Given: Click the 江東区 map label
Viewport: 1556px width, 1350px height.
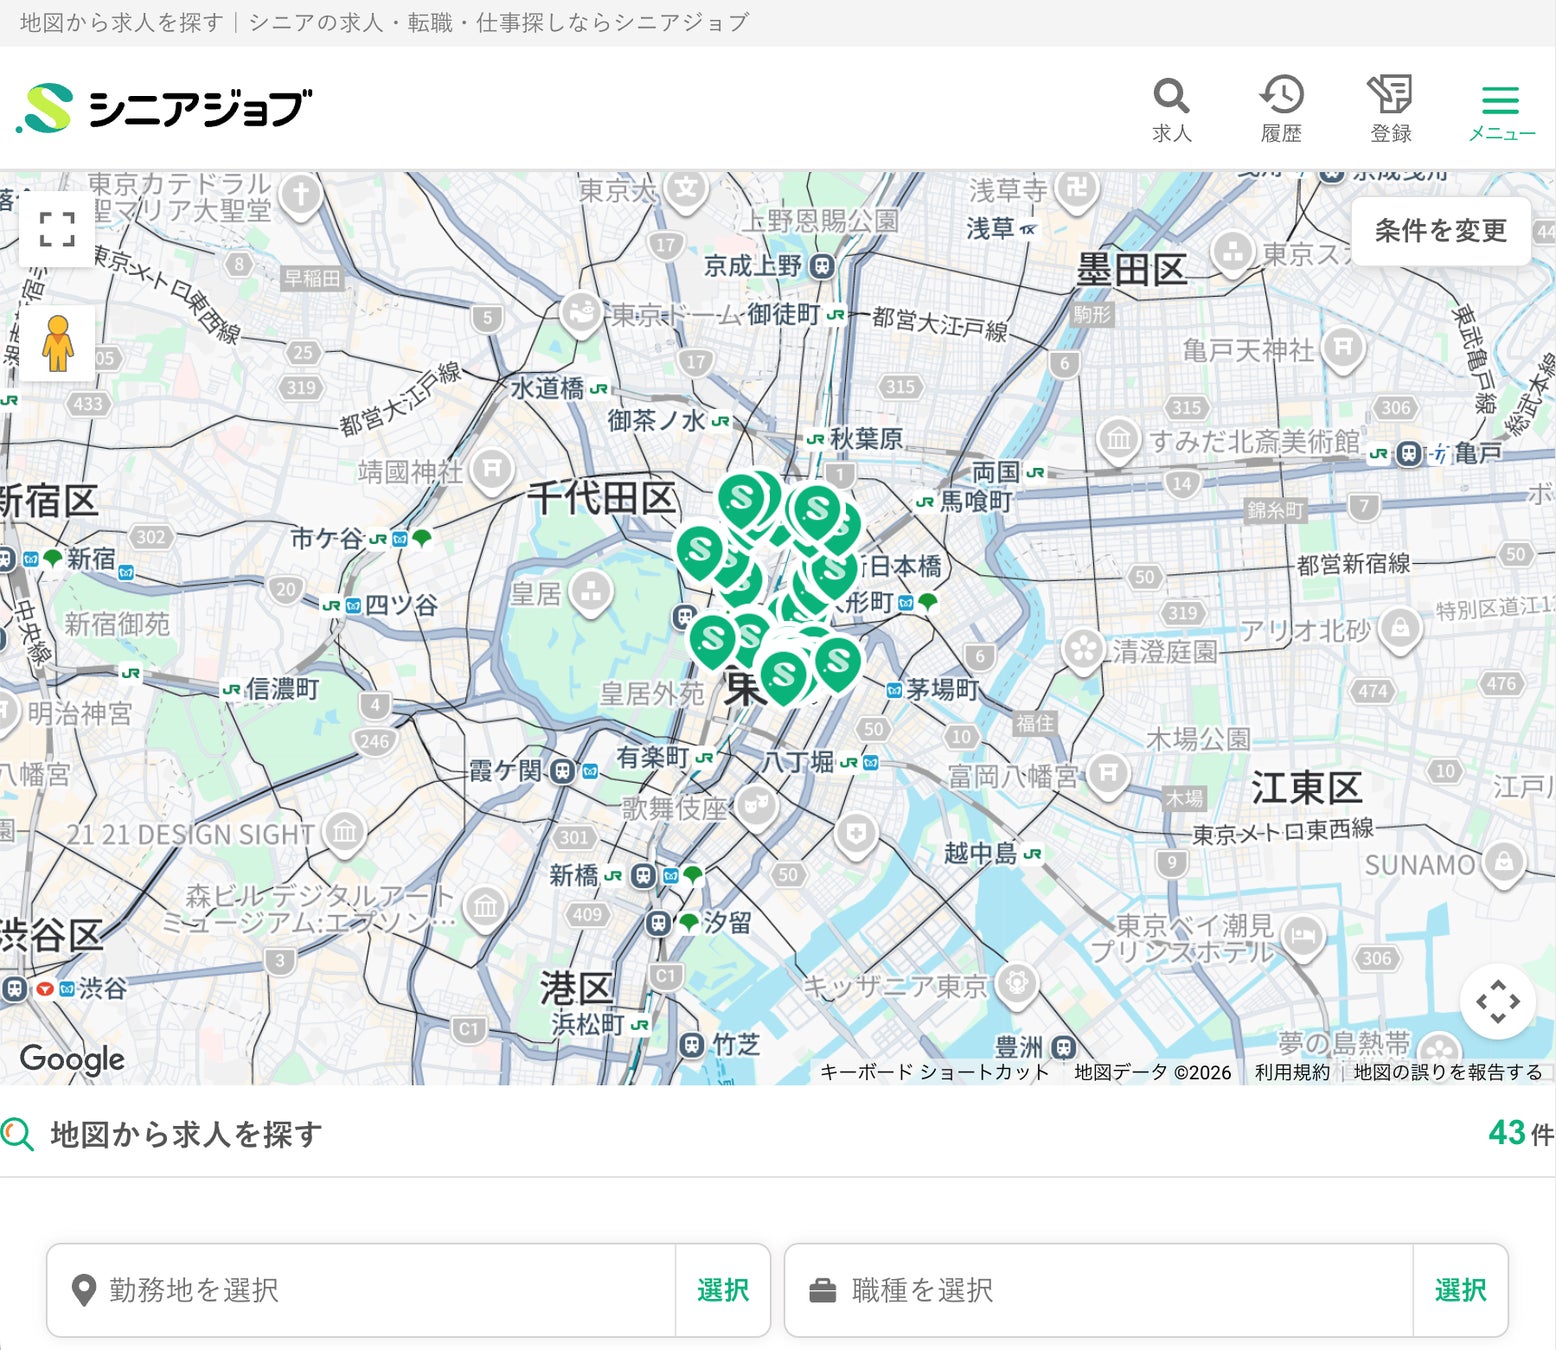Looking at the screenshot, I should [x=1307, y=788].
